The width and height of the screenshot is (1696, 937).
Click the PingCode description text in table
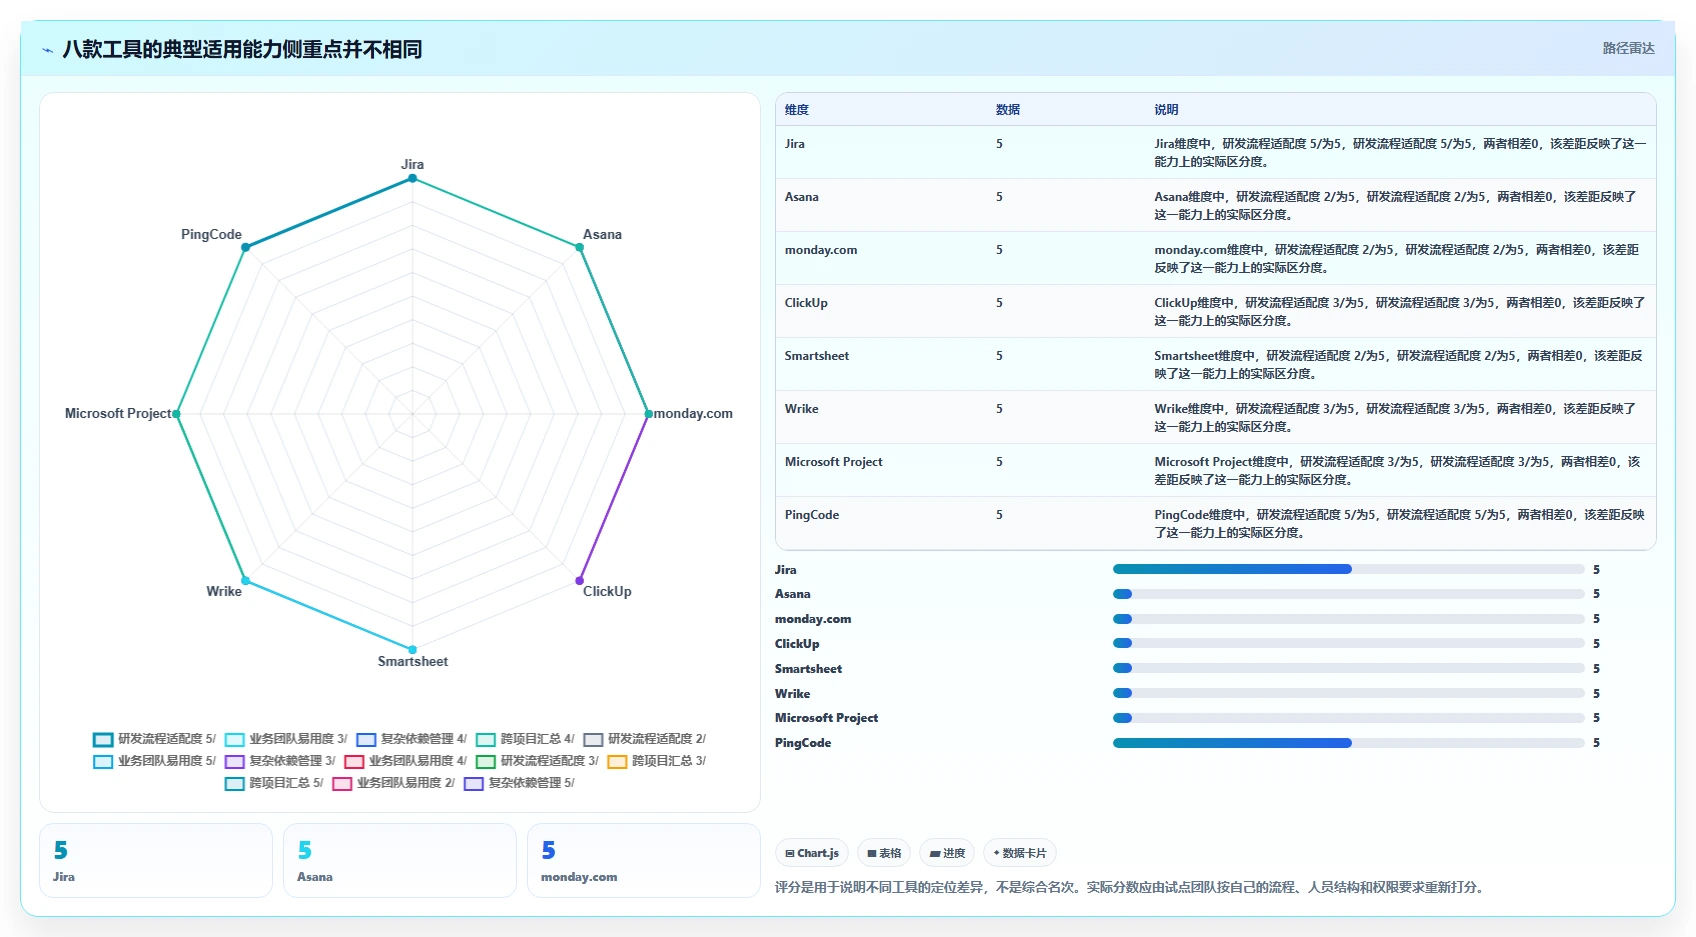click(1400, 524)
